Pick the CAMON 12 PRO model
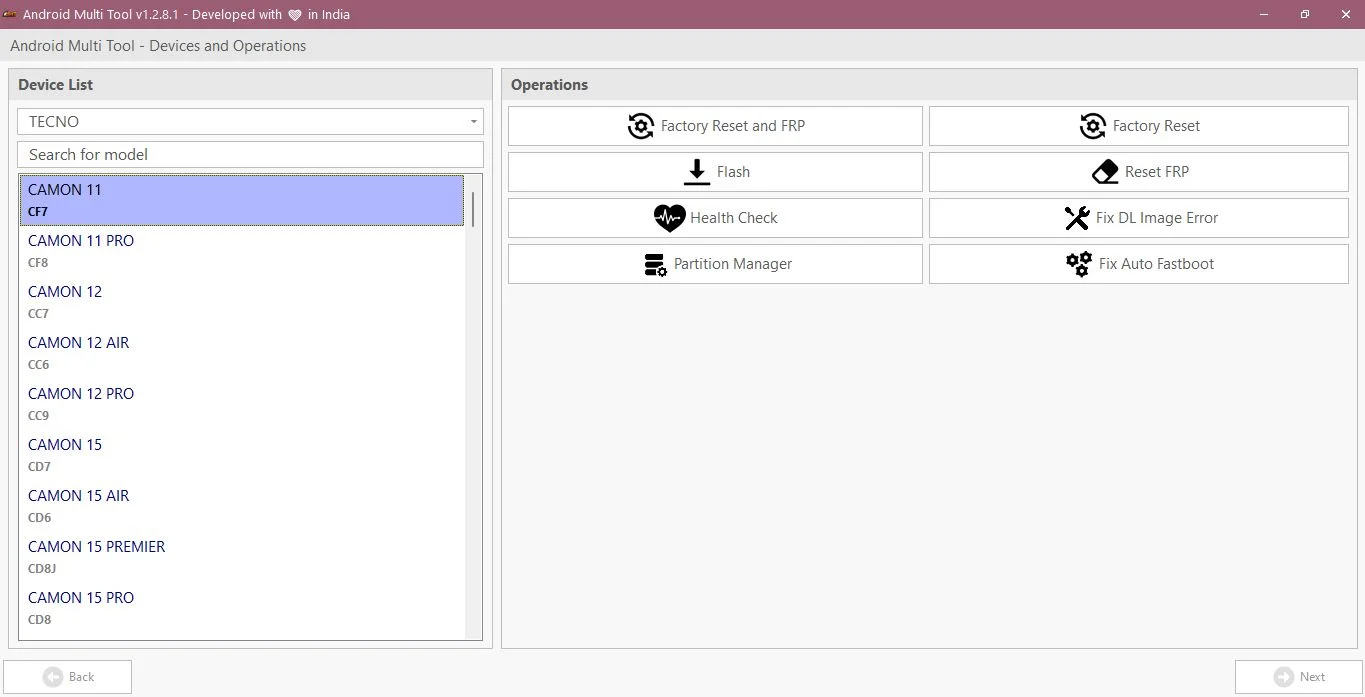 [242, 404]
